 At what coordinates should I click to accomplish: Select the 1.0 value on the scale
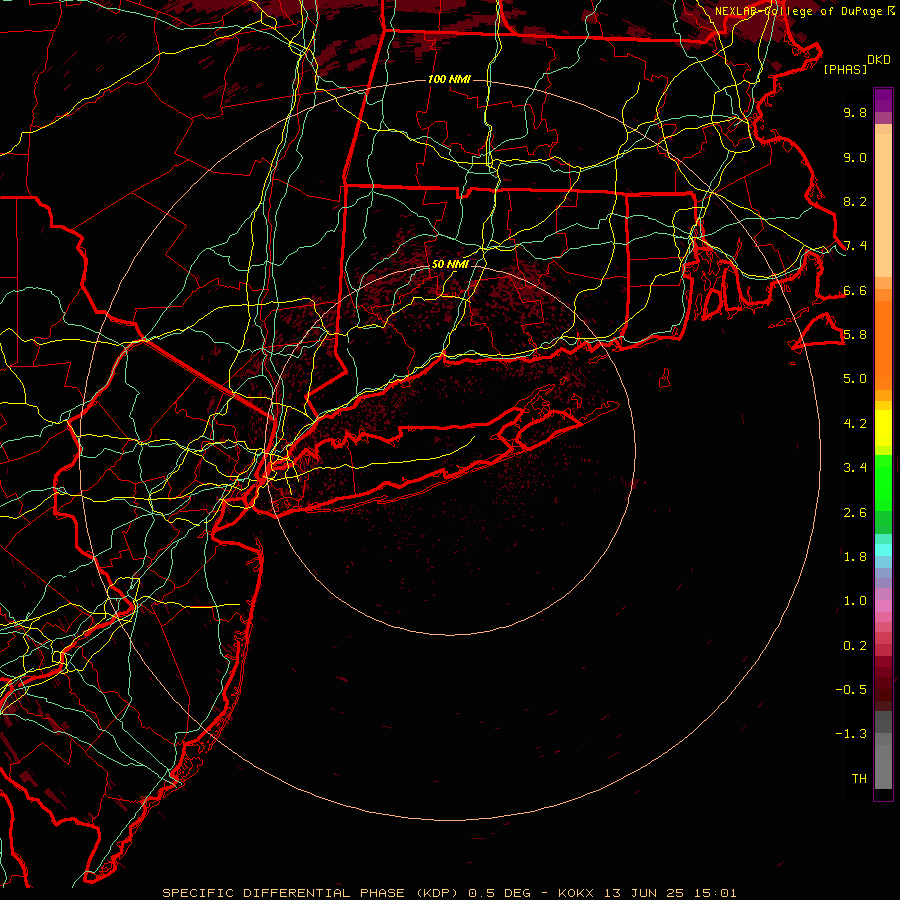point(855,601)
